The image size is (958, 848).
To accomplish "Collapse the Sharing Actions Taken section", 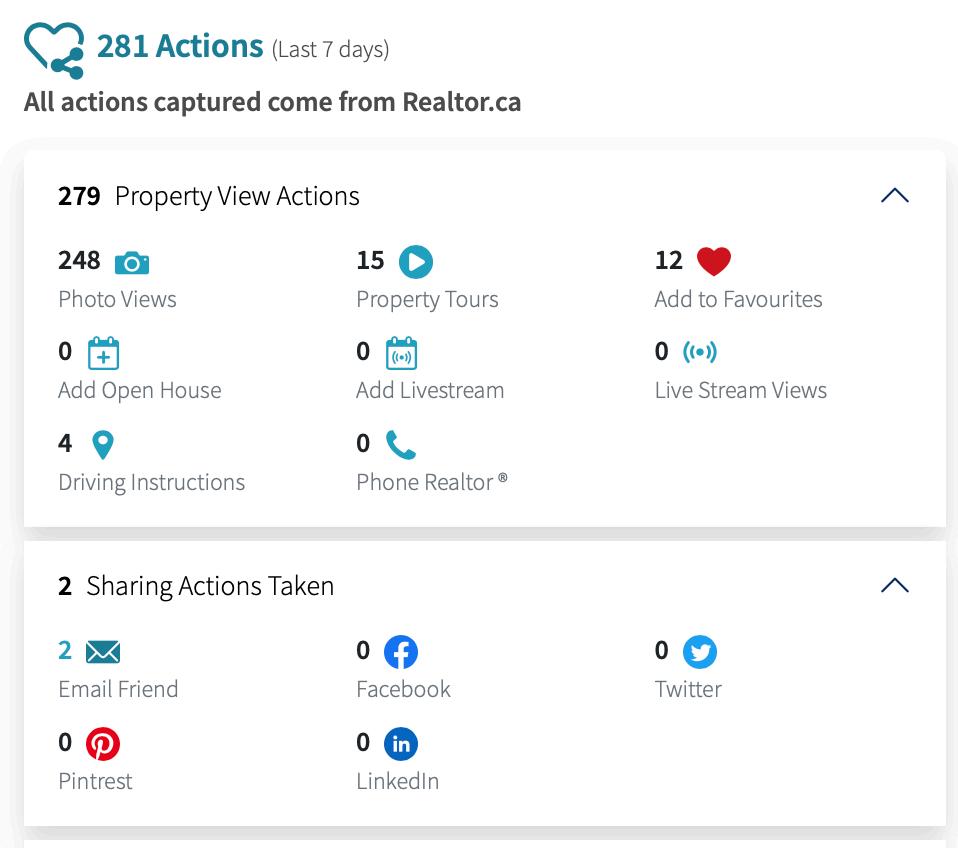I will (894, 586).
